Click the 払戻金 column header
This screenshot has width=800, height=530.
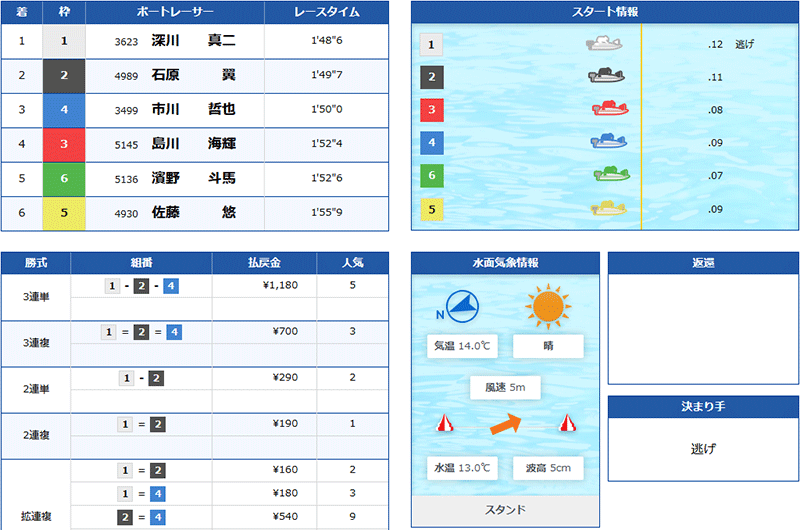[264, 263]
